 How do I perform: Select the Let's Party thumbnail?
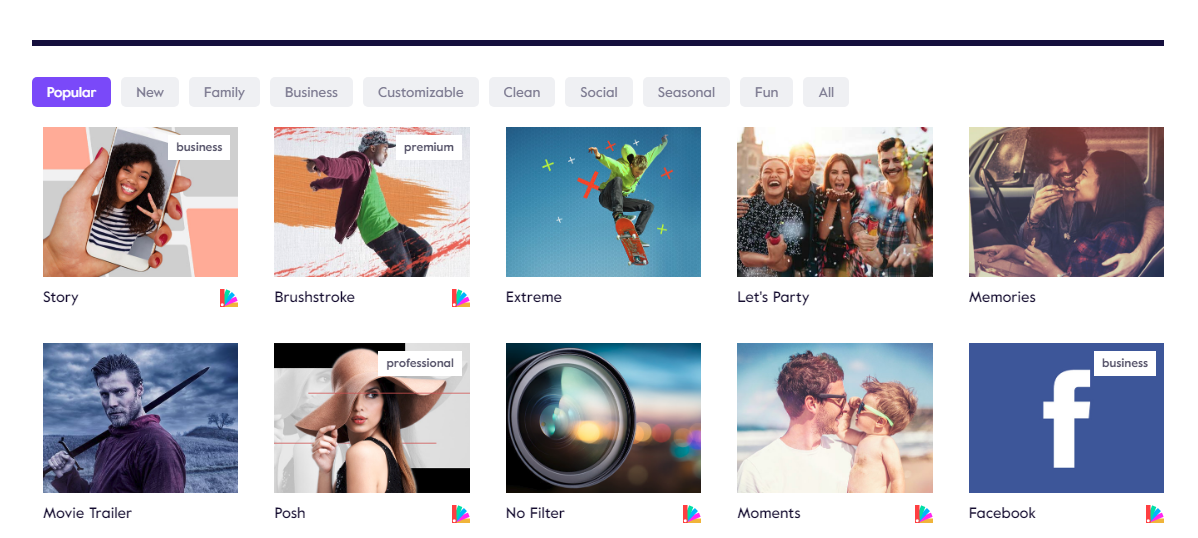click(x=835, y=202)
